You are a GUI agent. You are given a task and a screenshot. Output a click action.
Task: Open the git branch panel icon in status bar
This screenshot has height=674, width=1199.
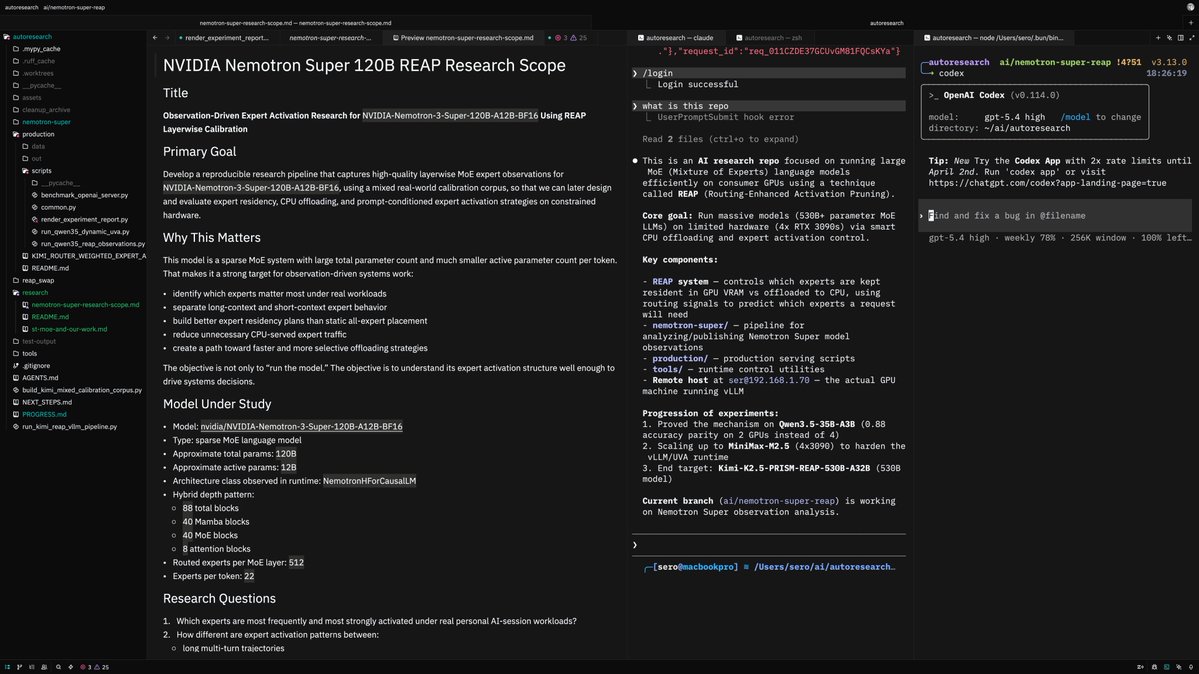pyautogui.click(x=19, y=667)
